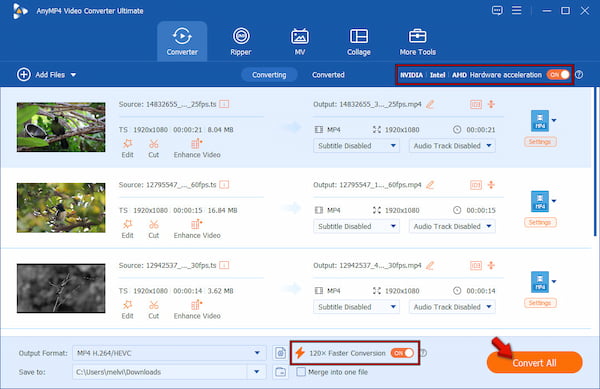Viewport: 600px width, 389px height.
Task: Show the Converted list tab
Action: [328, 75]
